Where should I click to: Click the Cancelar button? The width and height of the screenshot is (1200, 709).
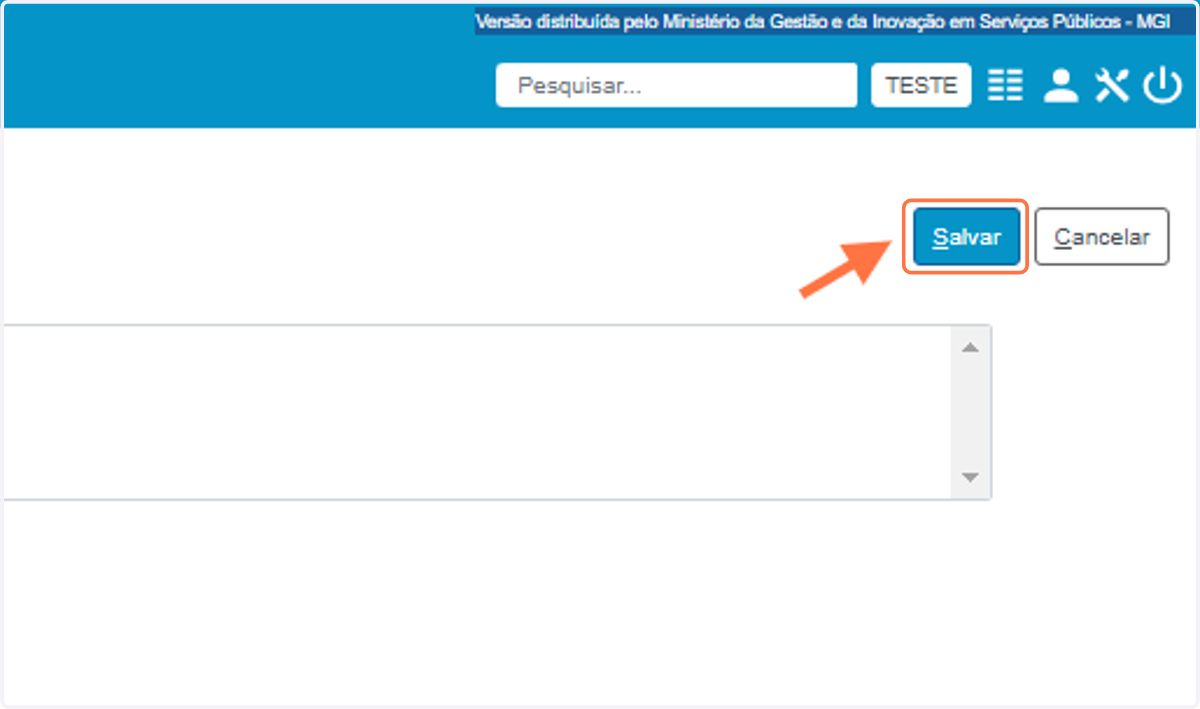pos(1102,237)
